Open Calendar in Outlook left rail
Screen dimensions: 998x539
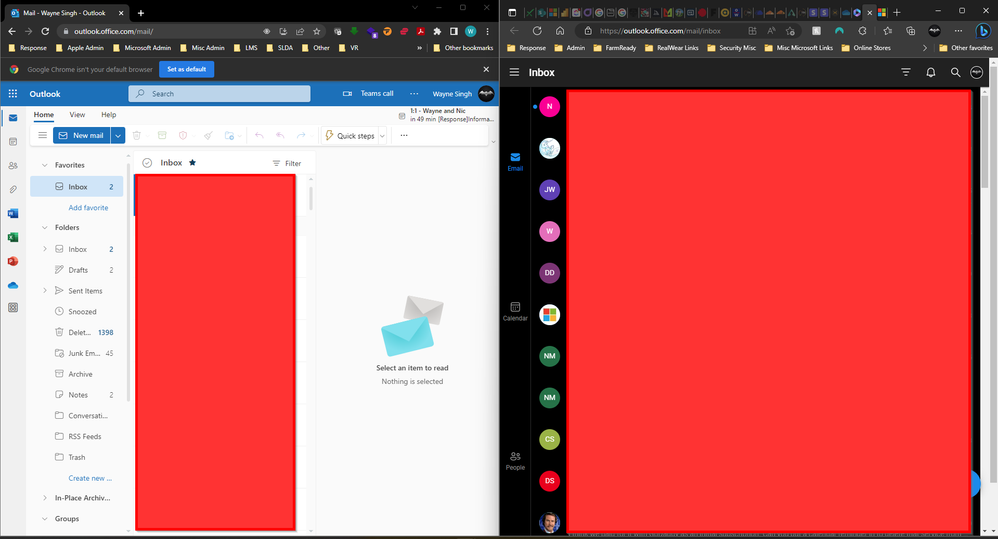(x=13, y=141)
